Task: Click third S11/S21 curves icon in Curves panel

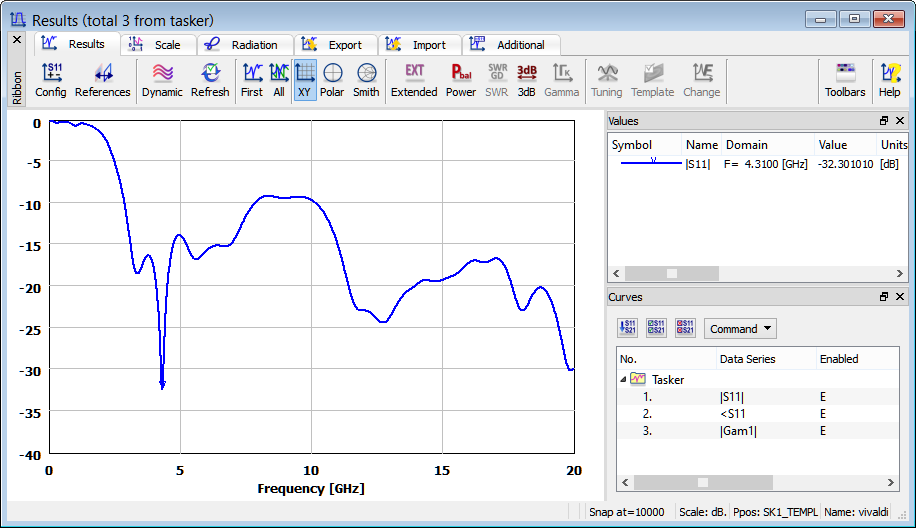Action: (x=685, y=328)
